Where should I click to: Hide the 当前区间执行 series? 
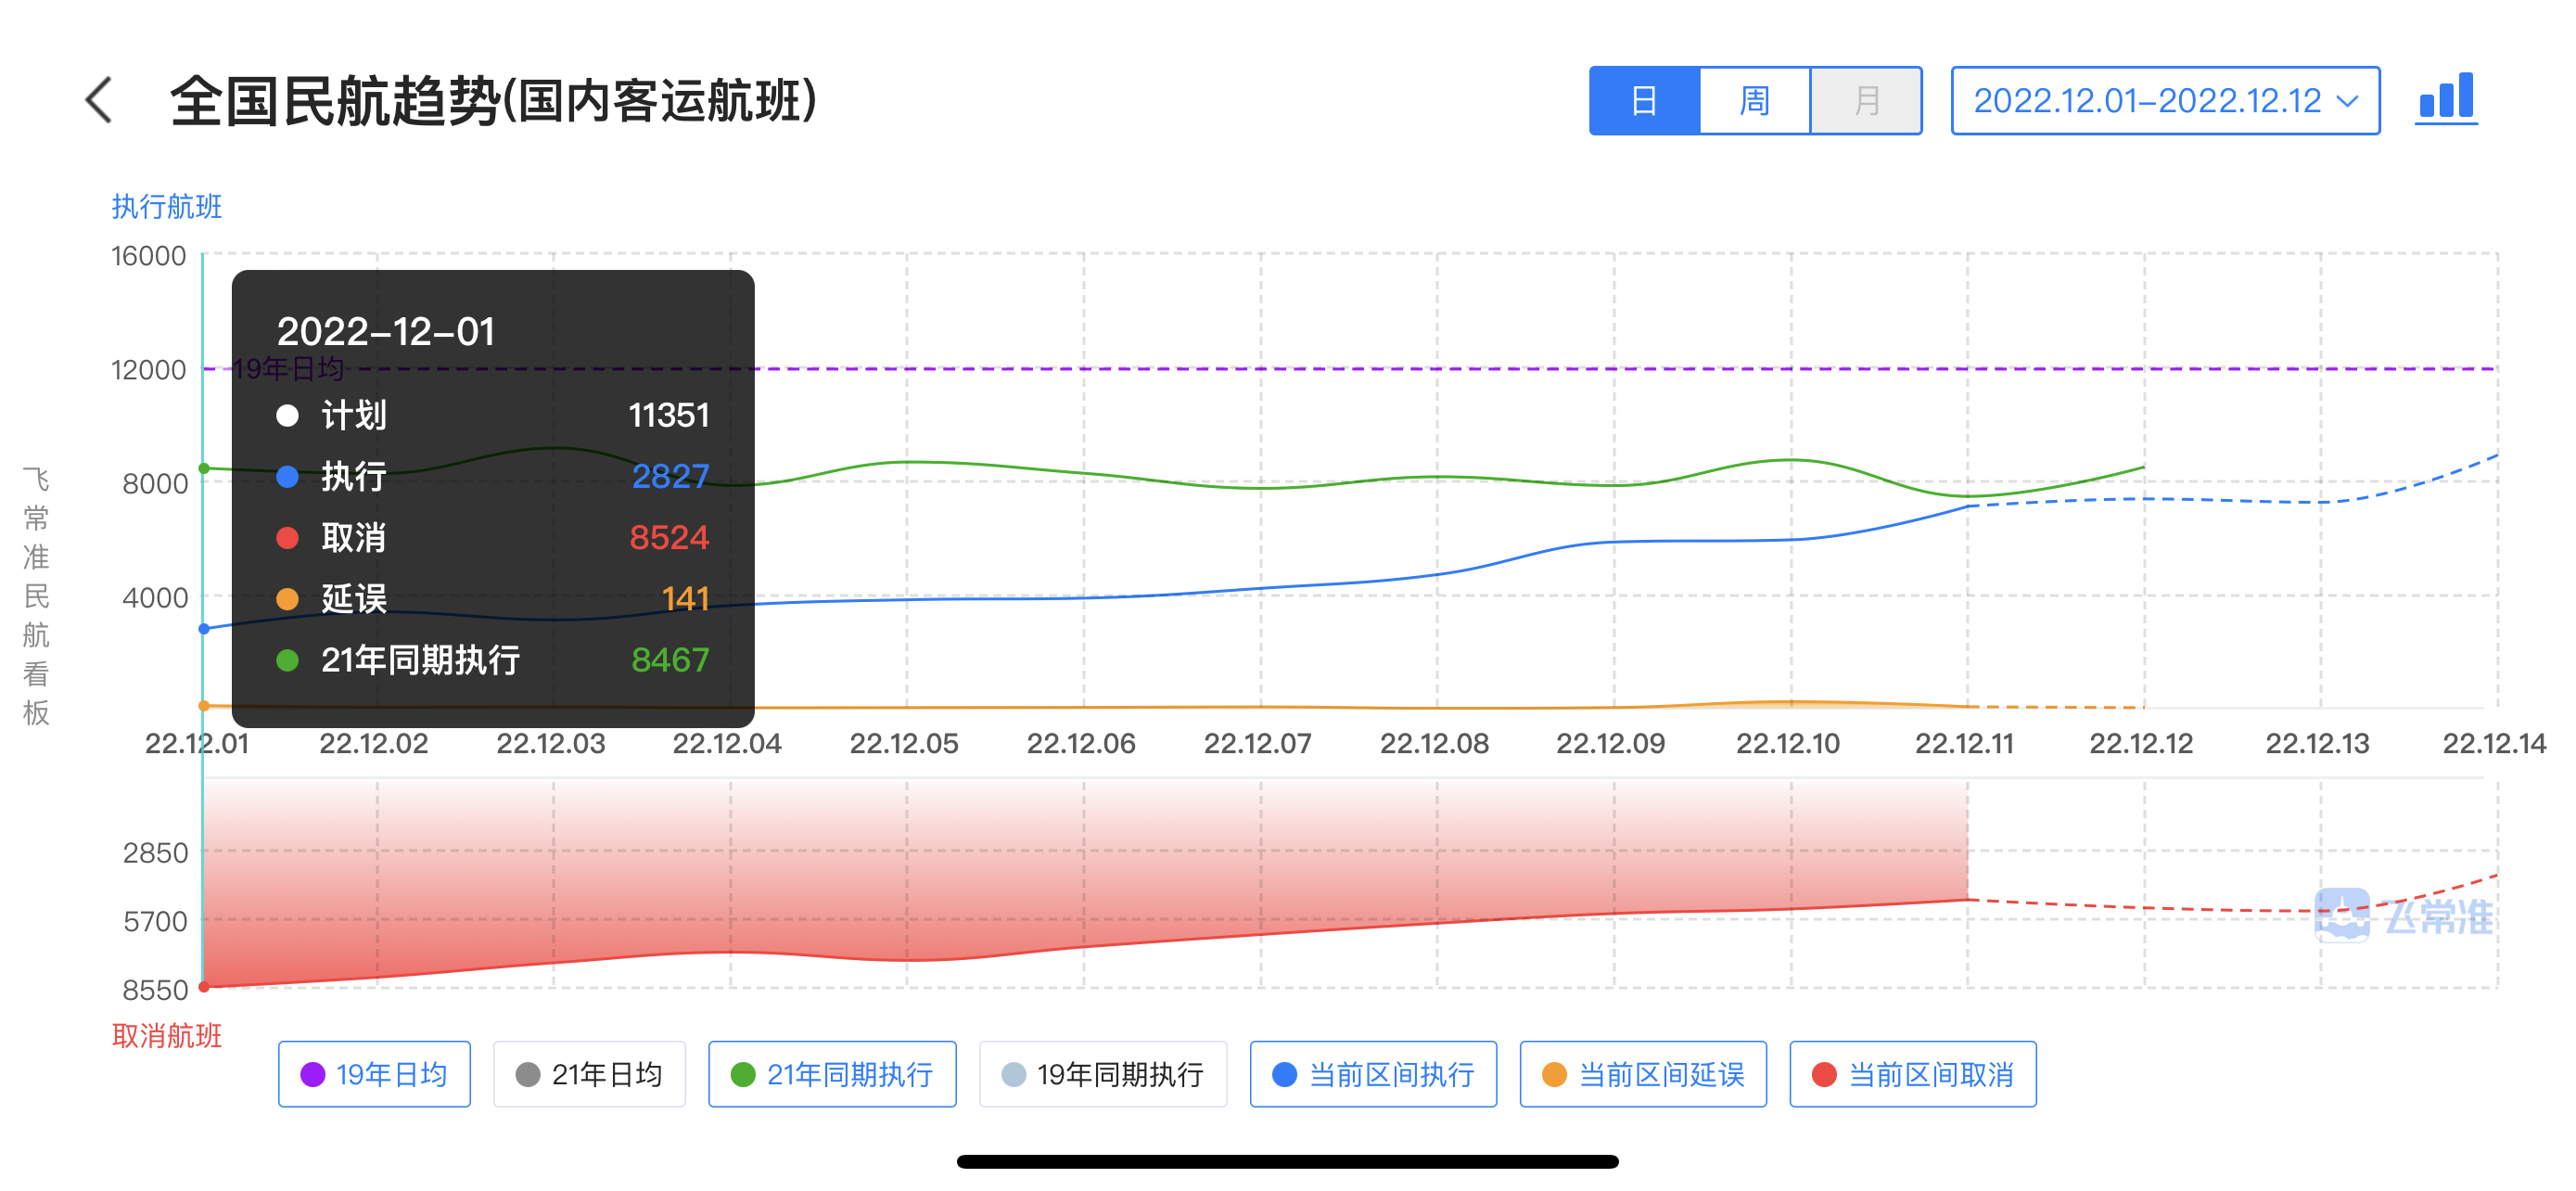(1373, 1074)
